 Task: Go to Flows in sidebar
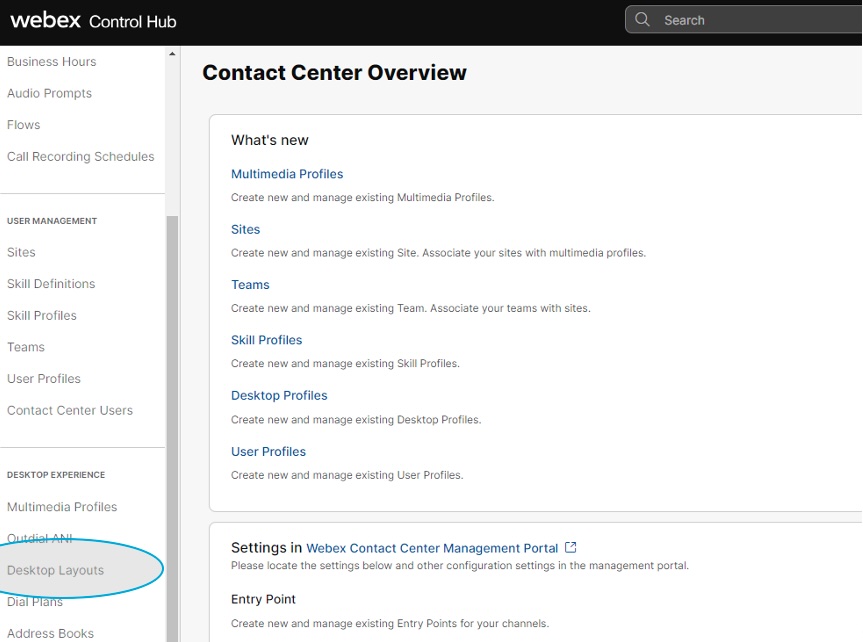[x=24, y=125]
